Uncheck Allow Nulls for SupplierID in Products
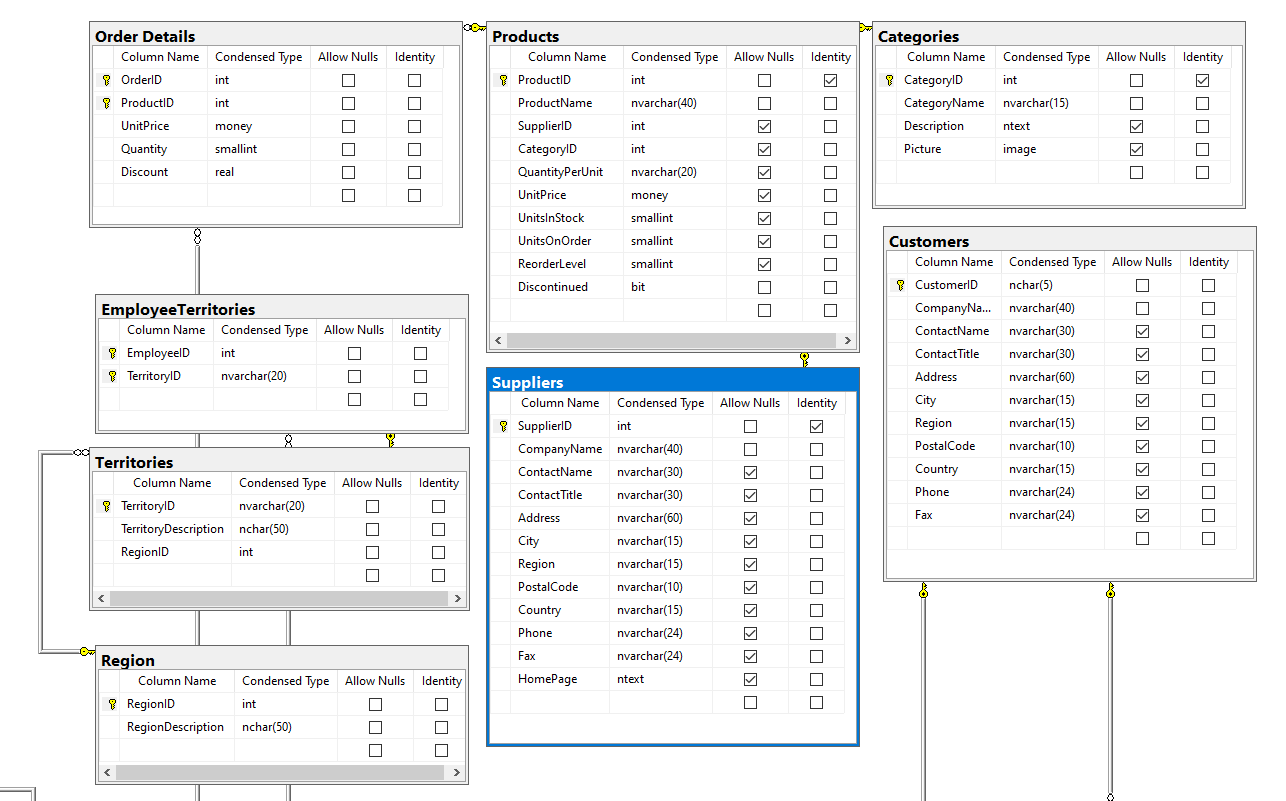This screenshot has height=801, width=1286. coord(764,126)
